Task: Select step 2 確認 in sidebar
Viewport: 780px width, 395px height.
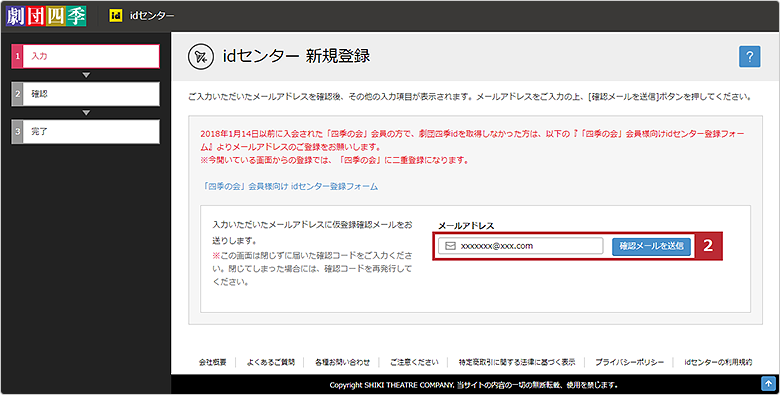Action: tap(86, 94)
